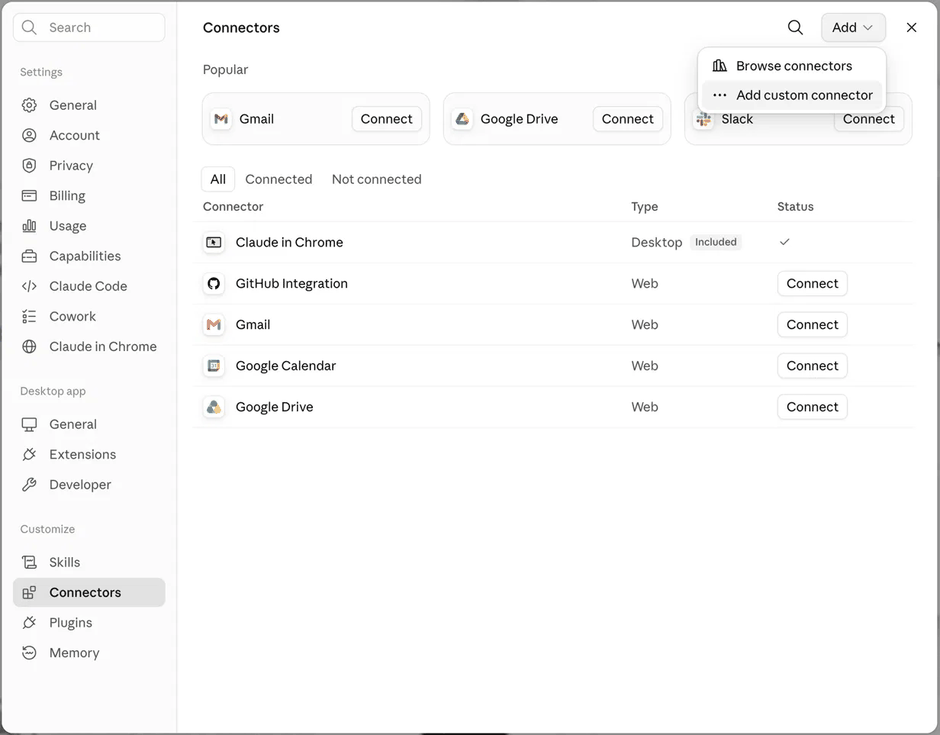
Task: Go to Usage settings
Action: point(89,226)
